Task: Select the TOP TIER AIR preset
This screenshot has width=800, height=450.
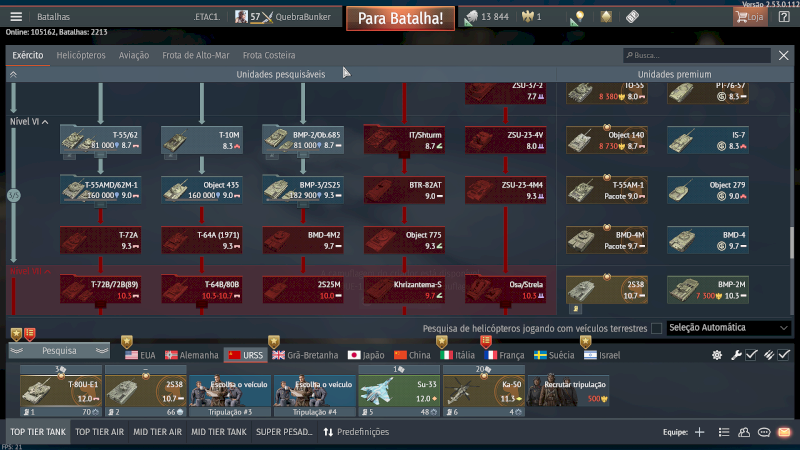Action: [x=99, y=432]
